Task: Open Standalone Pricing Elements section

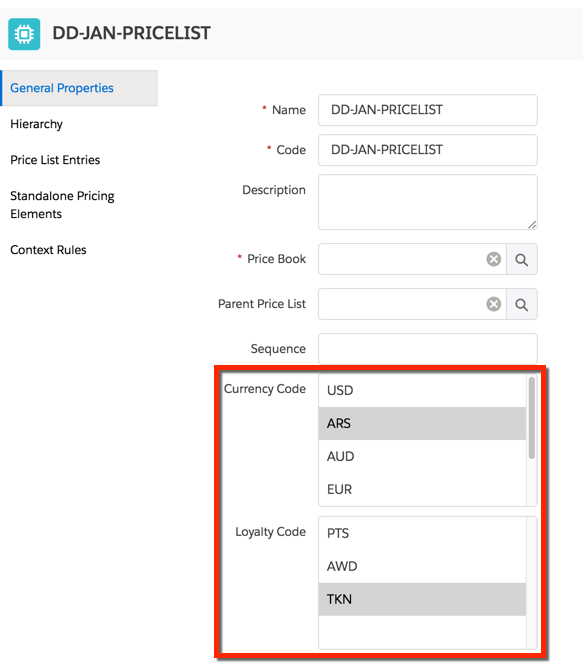Action: tap(62, 205)
